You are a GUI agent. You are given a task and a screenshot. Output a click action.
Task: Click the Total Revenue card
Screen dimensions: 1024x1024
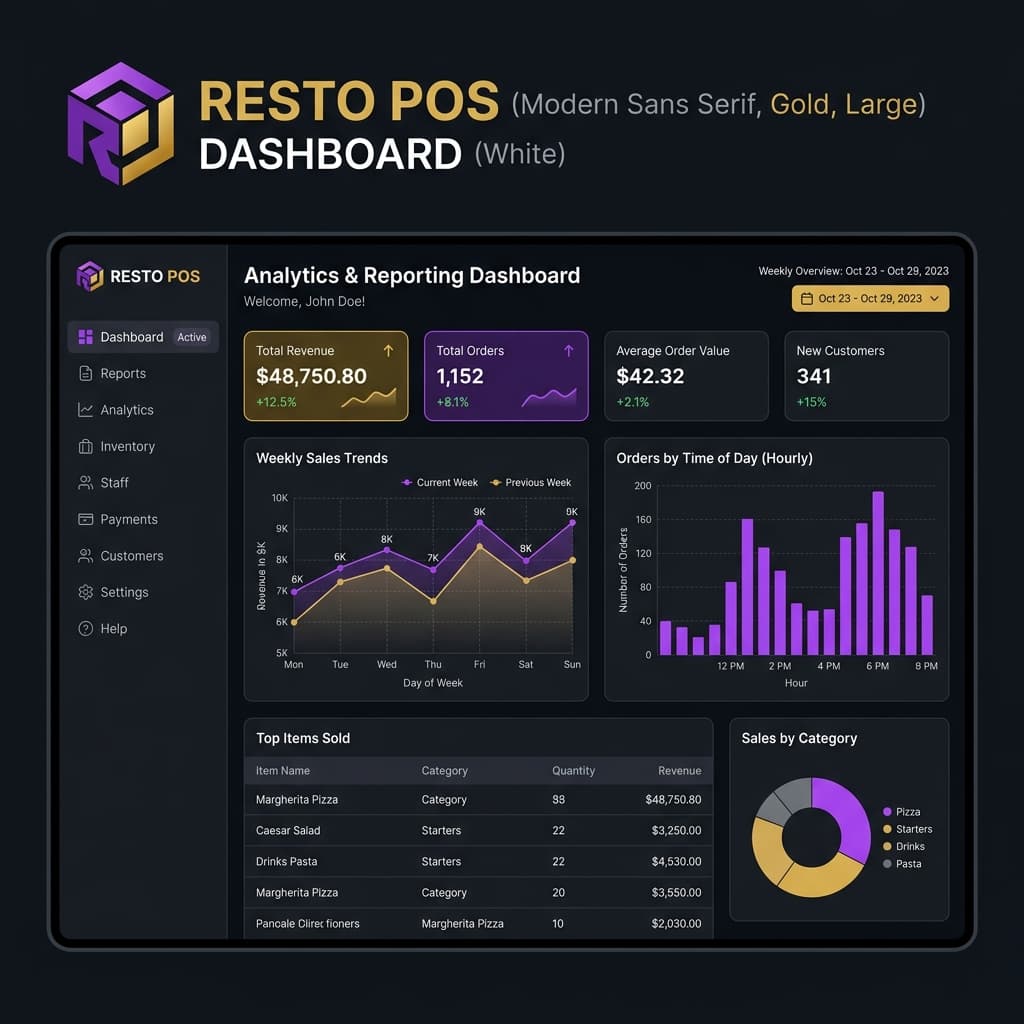coord(326,376)
